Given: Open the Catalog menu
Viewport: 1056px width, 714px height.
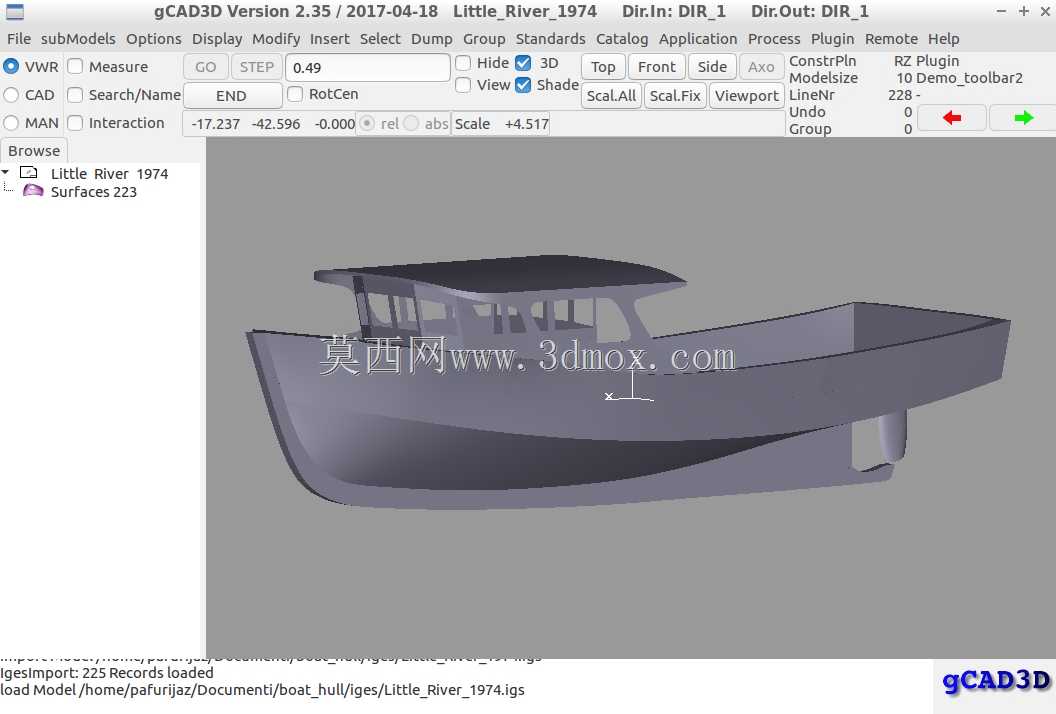Looking at the screenshot, I should pyautogui.click(x=622, y=39).
